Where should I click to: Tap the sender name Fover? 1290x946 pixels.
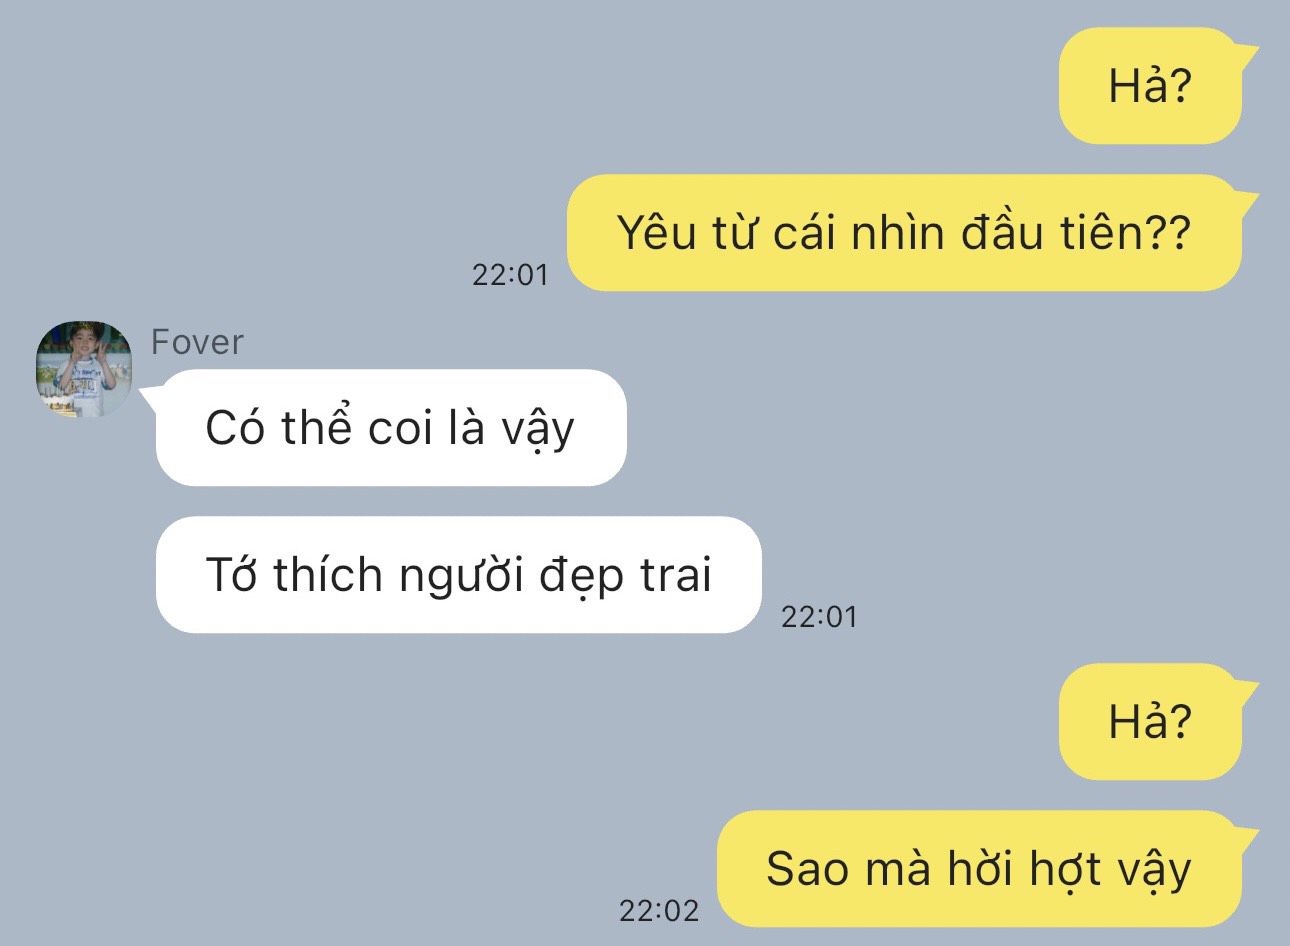point(197,342)
